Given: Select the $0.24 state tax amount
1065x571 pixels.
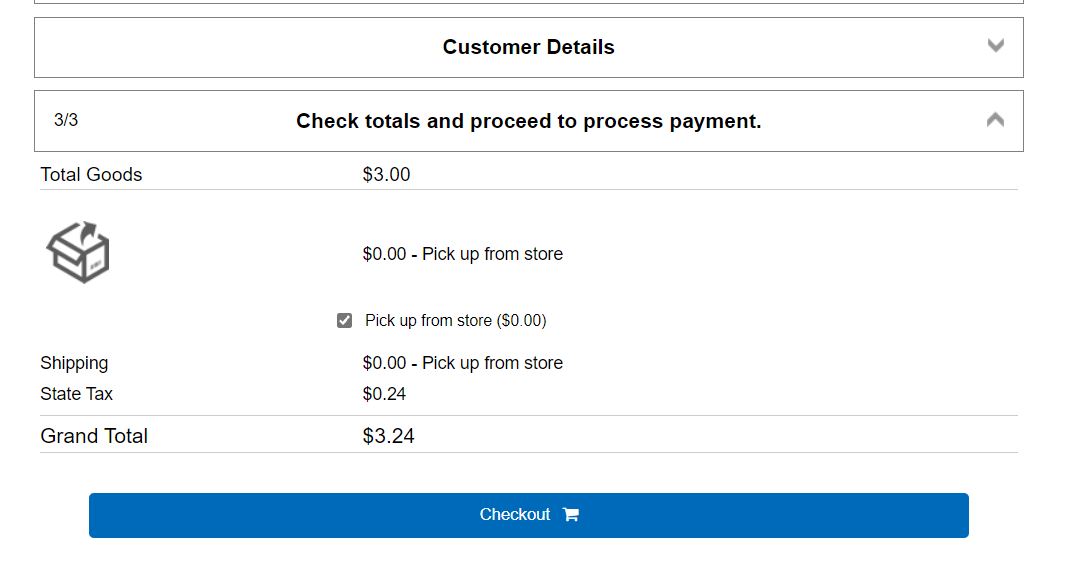Looking at the screenshot, I should click(x=384, y=394).
